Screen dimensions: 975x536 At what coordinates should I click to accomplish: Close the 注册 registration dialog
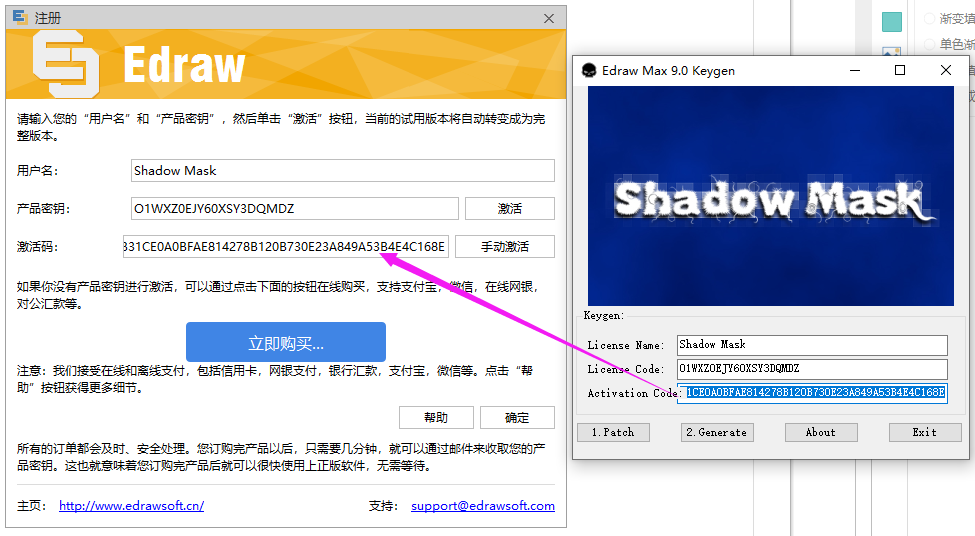point(548,18)
